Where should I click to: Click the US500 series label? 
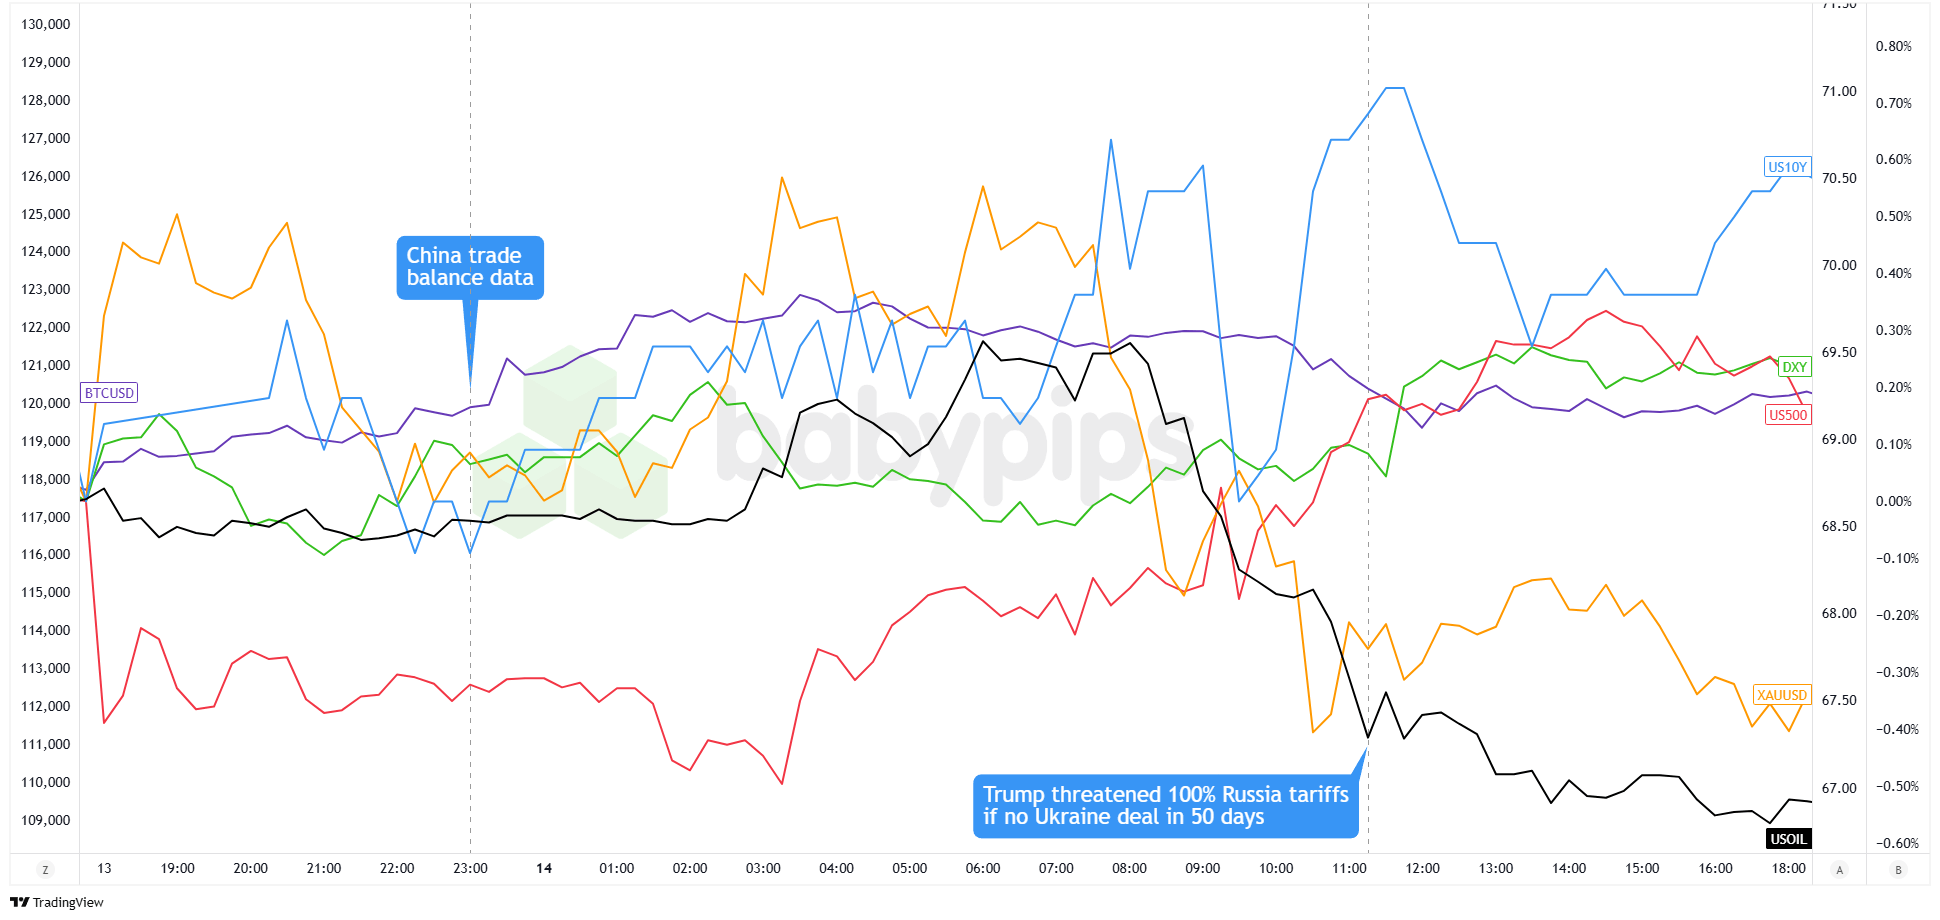click(x=1788, y=415)
